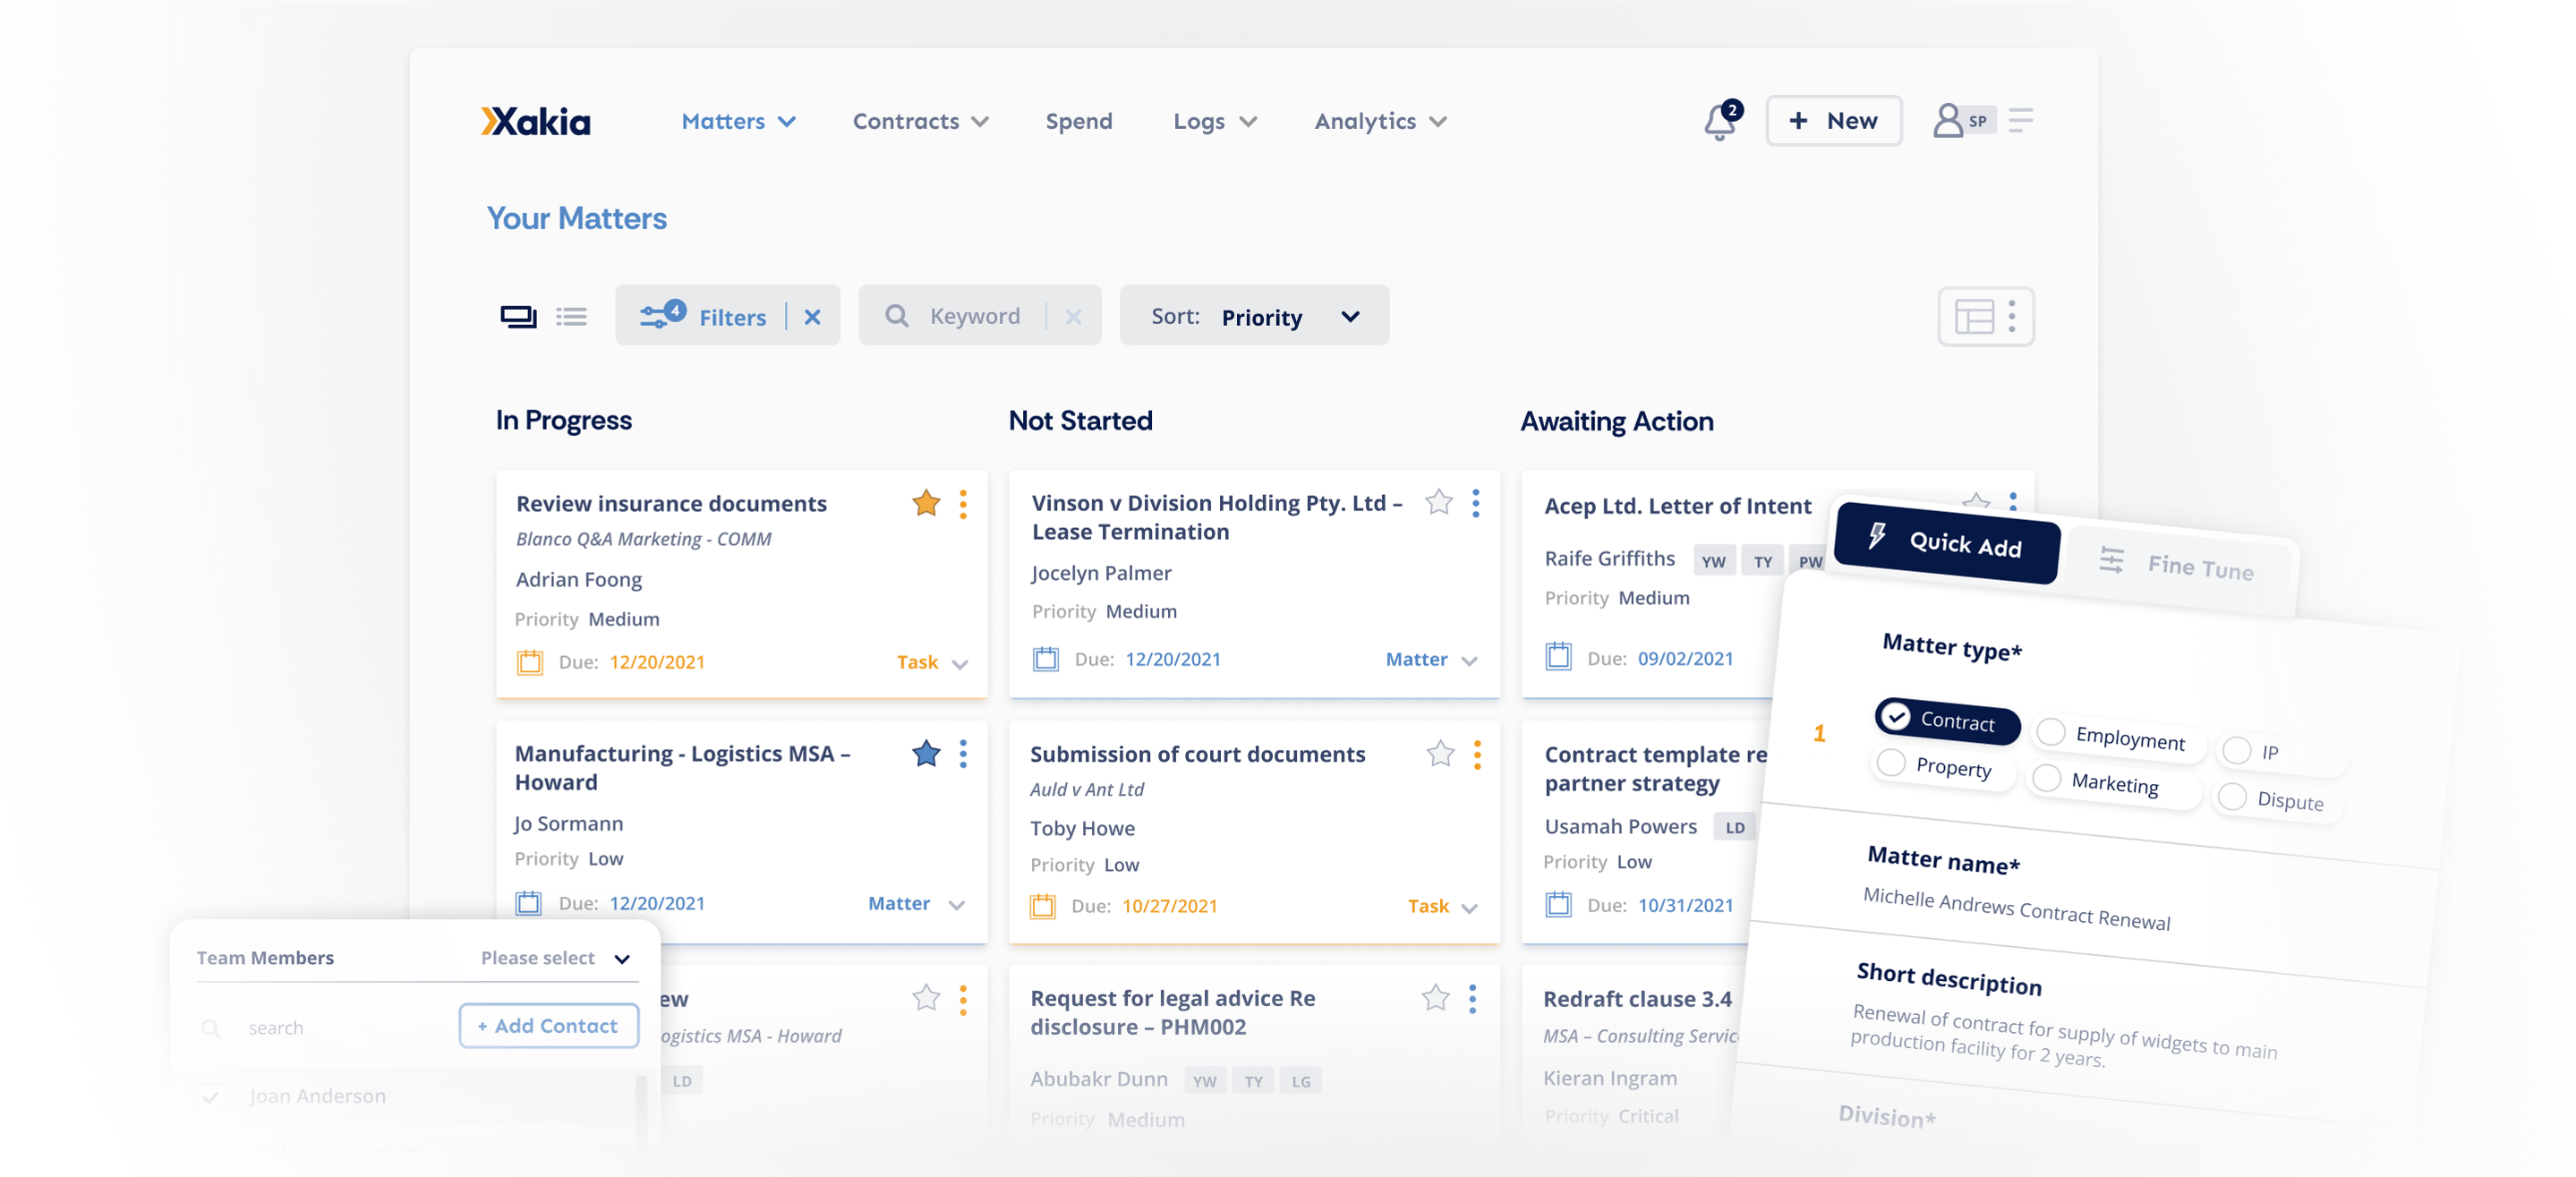Click the layout settings table icon
The width and height of the screenshot is (2576, 1177).
(x=1974, y=317)
